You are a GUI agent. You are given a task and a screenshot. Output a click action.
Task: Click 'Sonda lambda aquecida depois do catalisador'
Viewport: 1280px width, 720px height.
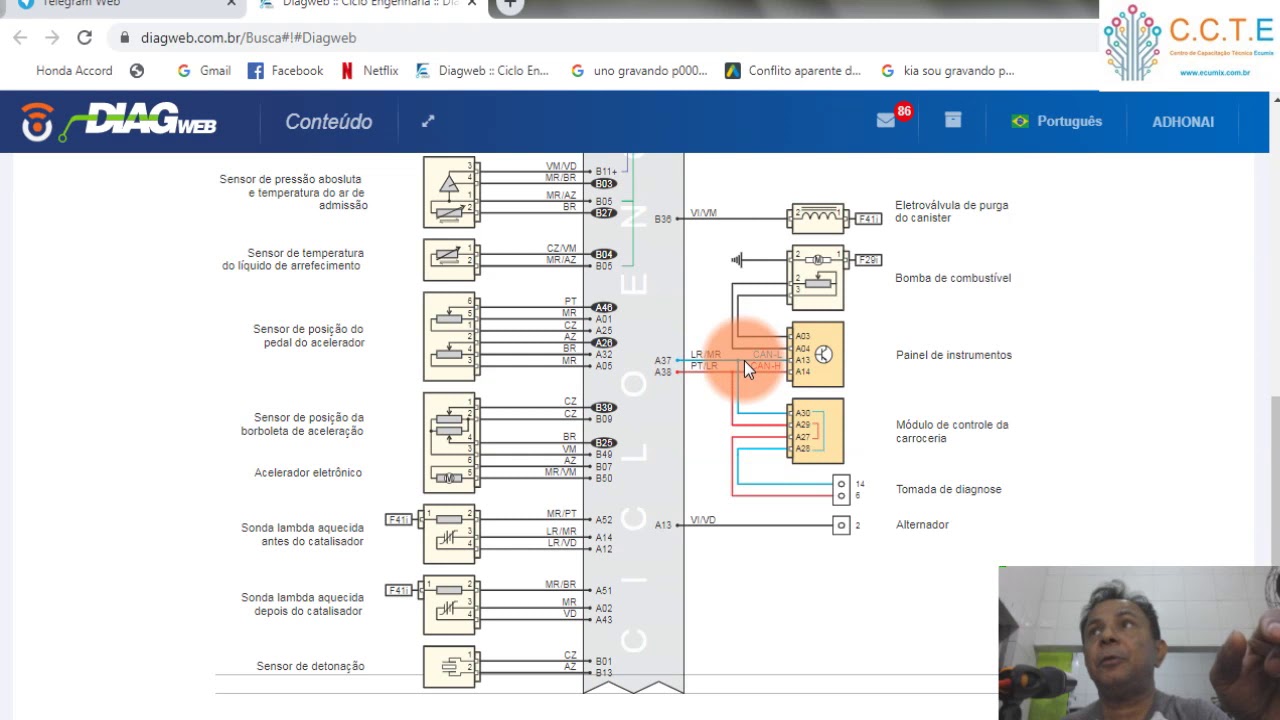302,604
